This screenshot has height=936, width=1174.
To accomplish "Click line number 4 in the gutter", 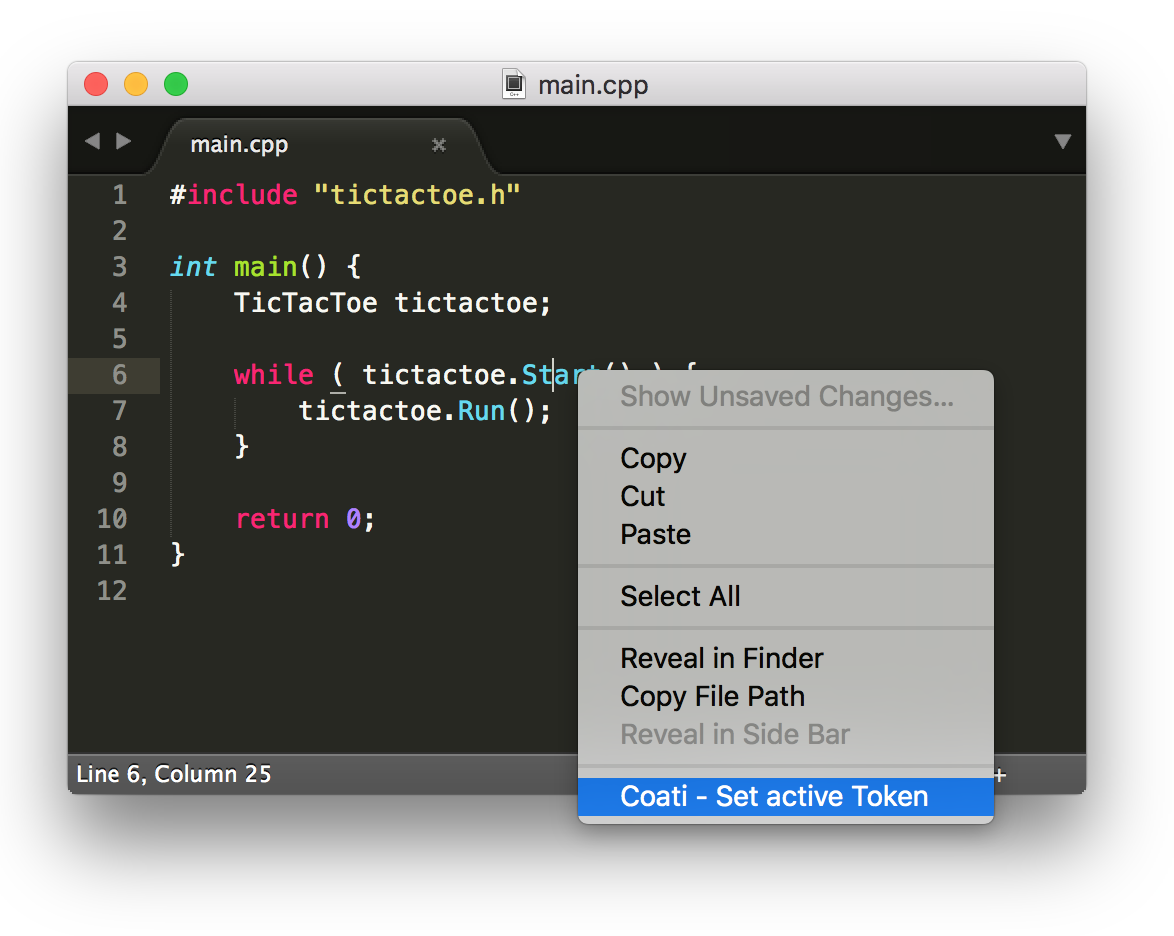I will (x=120, y=303).
